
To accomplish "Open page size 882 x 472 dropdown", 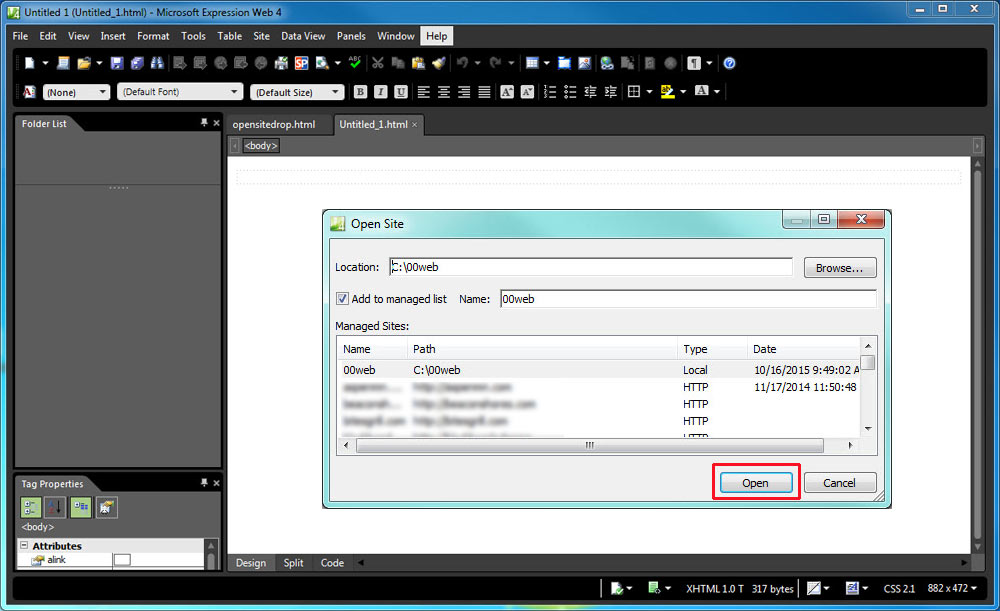I will pos(952,588).
